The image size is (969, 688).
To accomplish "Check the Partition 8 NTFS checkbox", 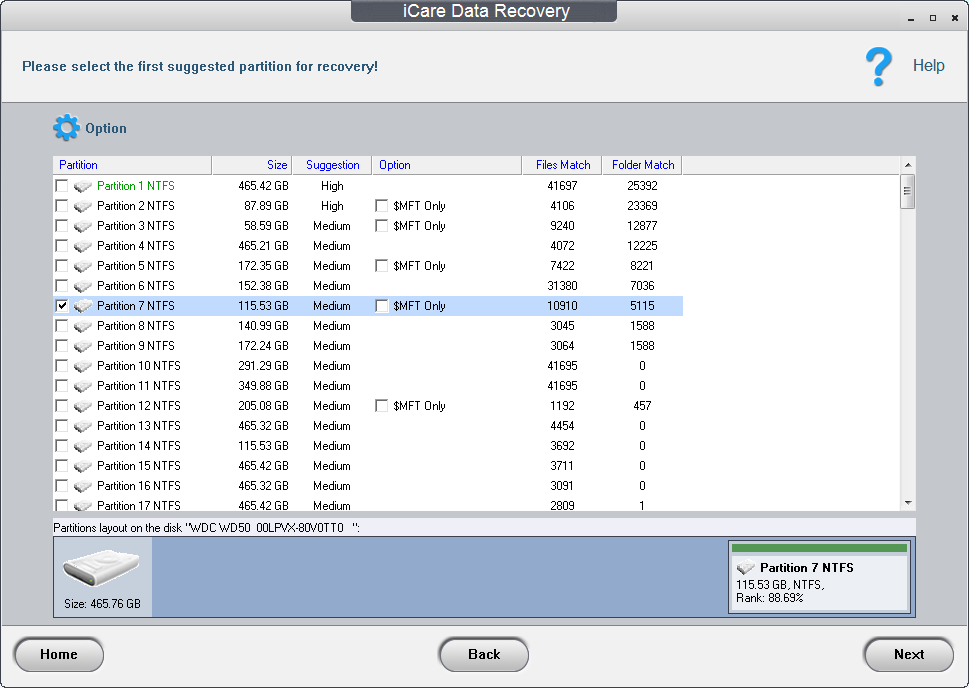I will tap(62, 326).
